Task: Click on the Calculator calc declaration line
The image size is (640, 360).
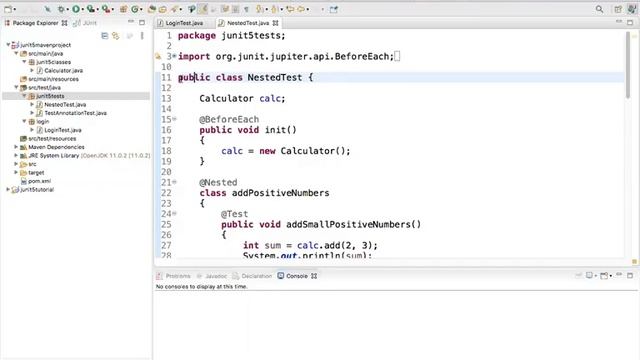Action: [x=242, y=98]
